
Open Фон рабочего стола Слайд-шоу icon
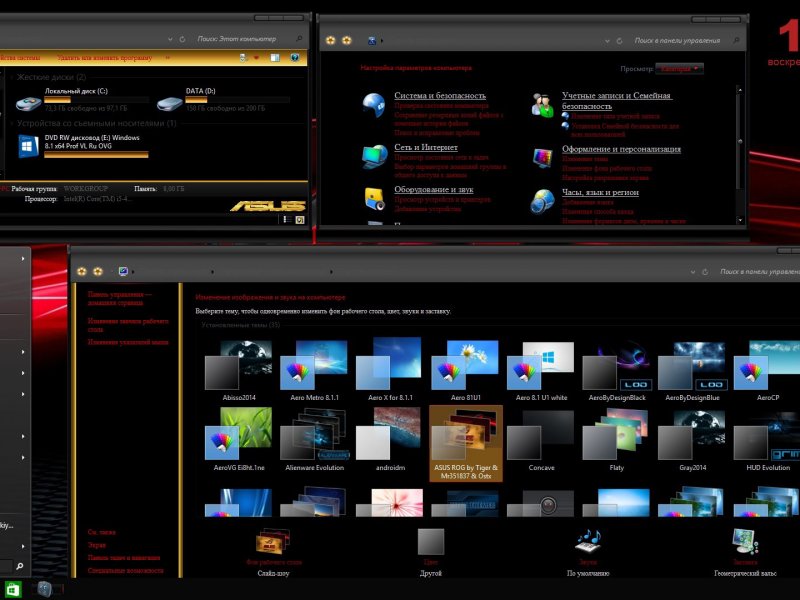(273, 542)
